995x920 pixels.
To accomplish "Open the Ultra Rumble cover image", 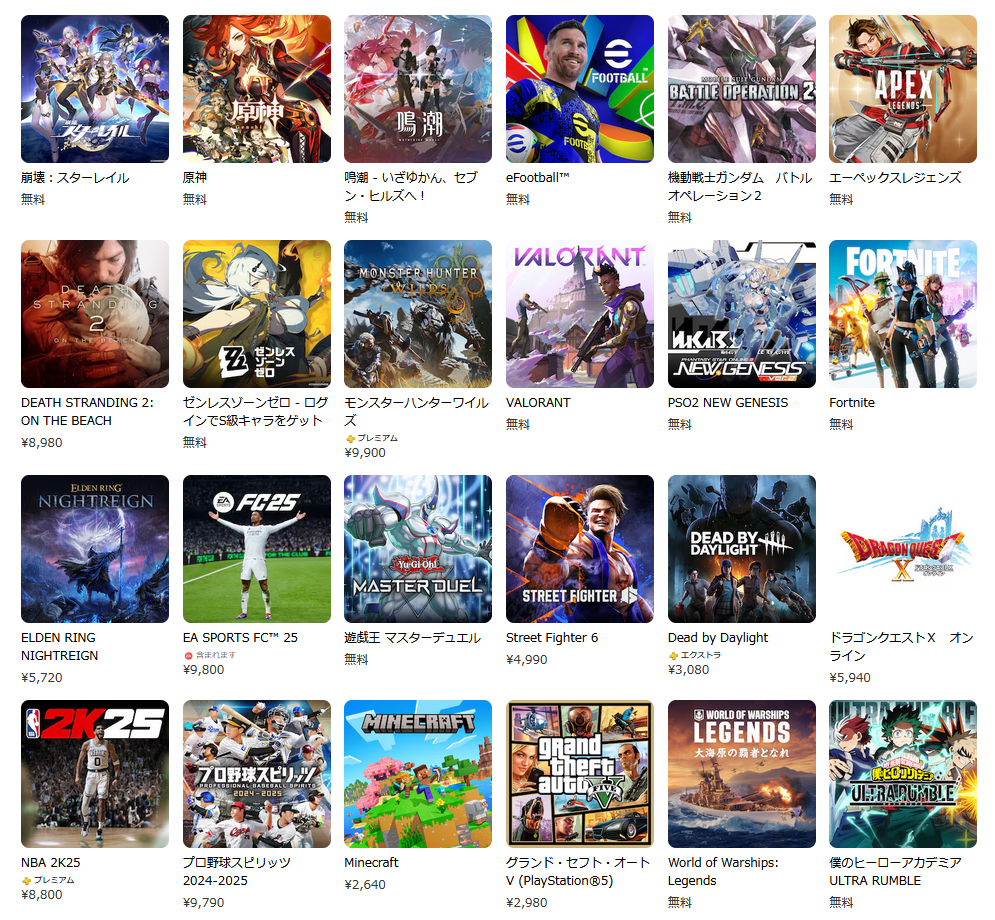I will [x=903, y=774].
